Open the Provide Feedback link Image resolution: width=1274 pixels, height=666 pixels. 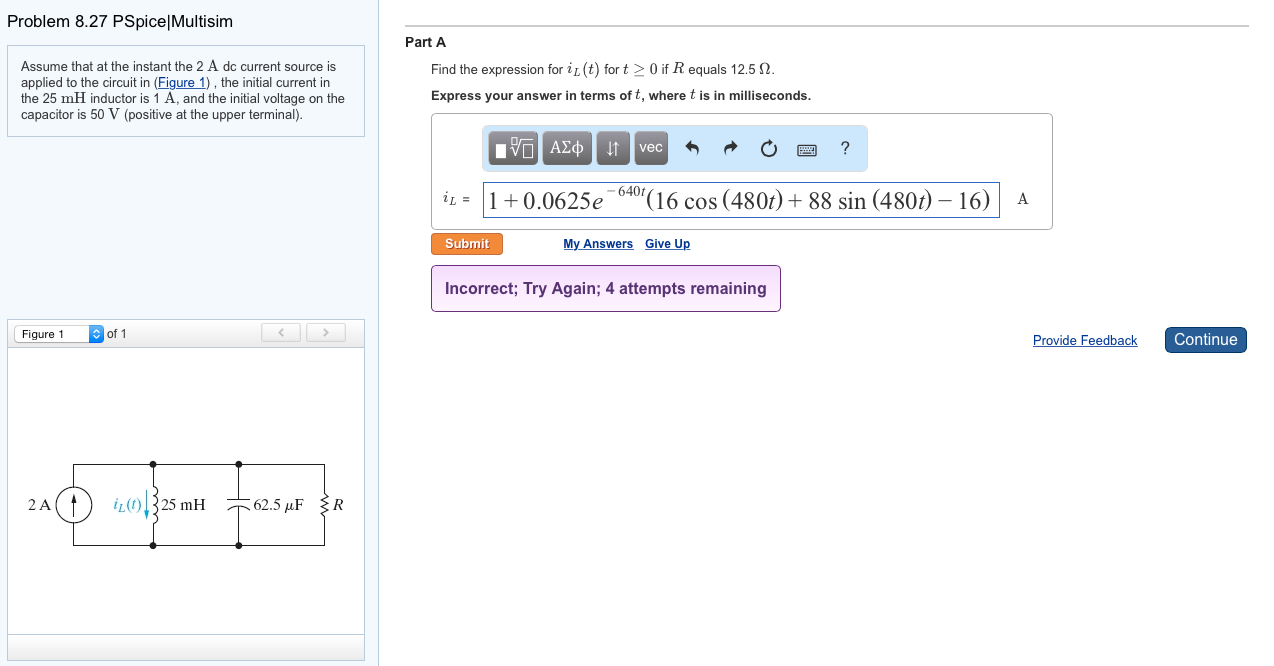point(1084,341)
